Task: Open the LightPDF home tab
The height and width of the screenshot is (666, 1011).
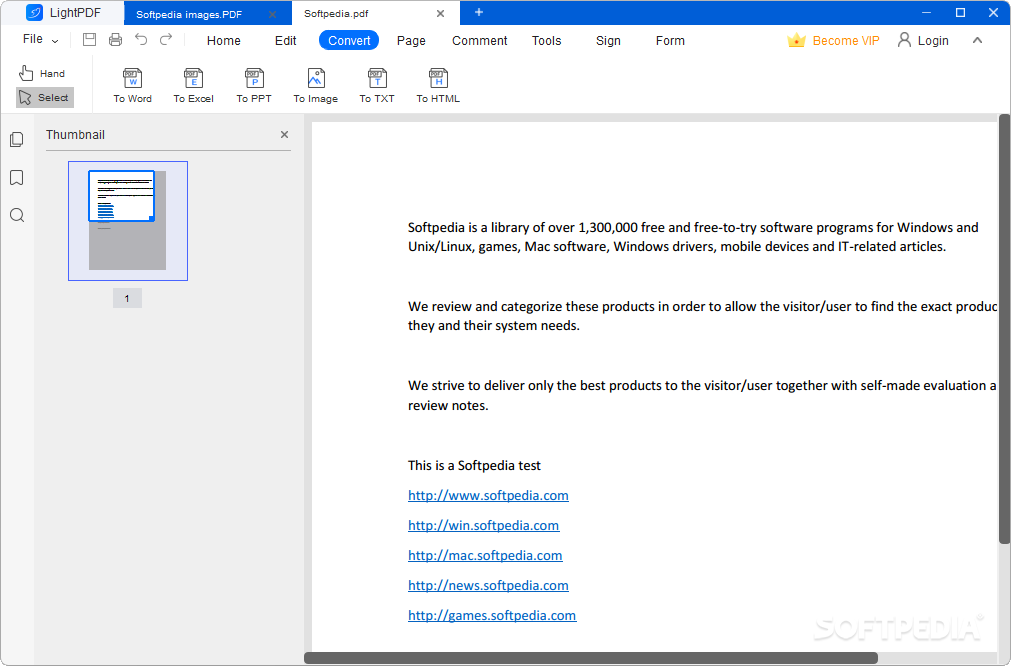Action: coord(63,12)
